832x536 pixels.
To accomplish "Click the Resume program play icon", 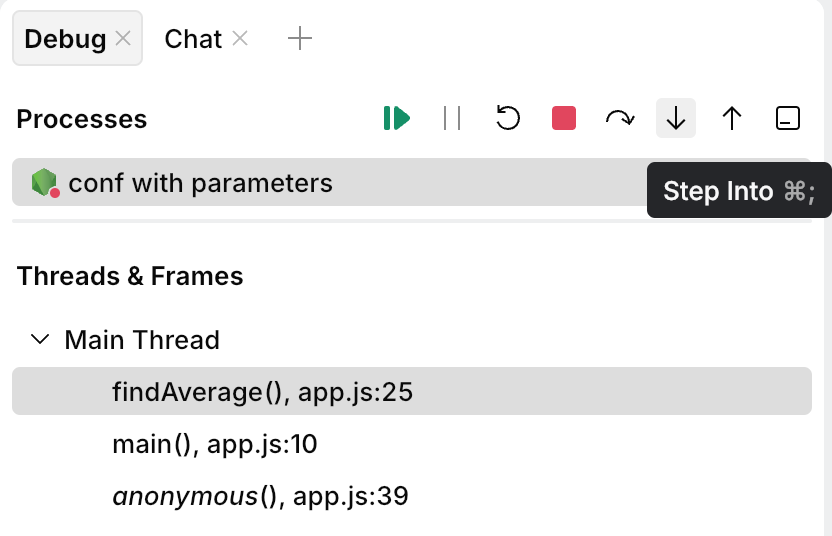I will (396, 119).
